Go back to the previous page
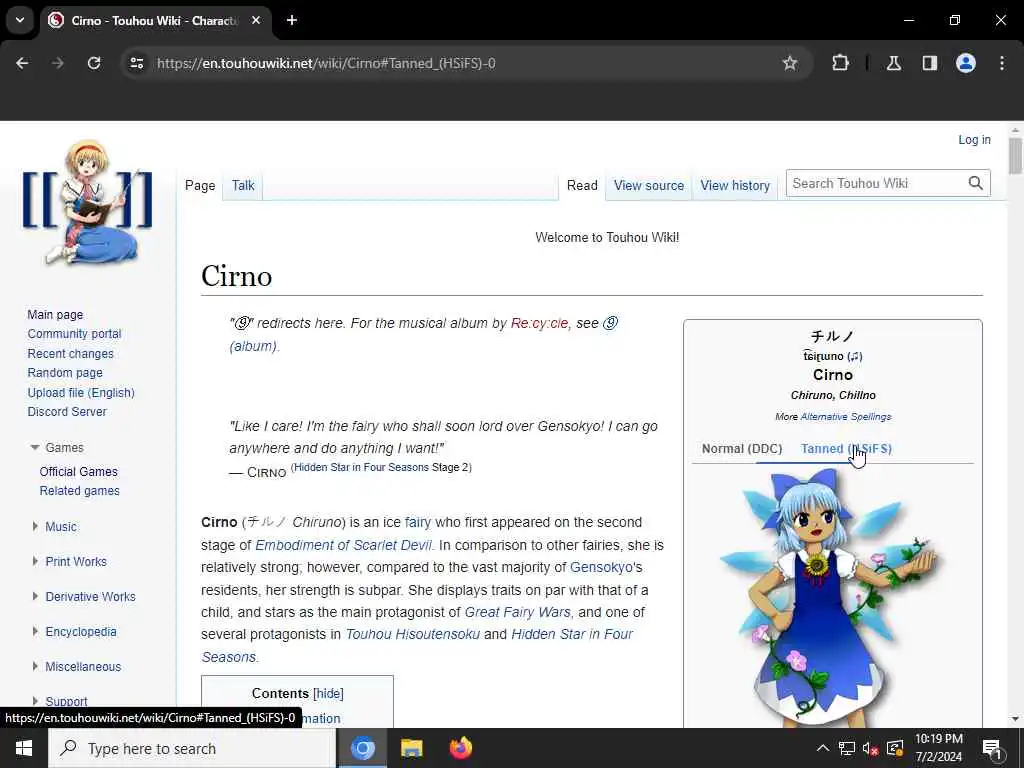 [x=22, y=63]
